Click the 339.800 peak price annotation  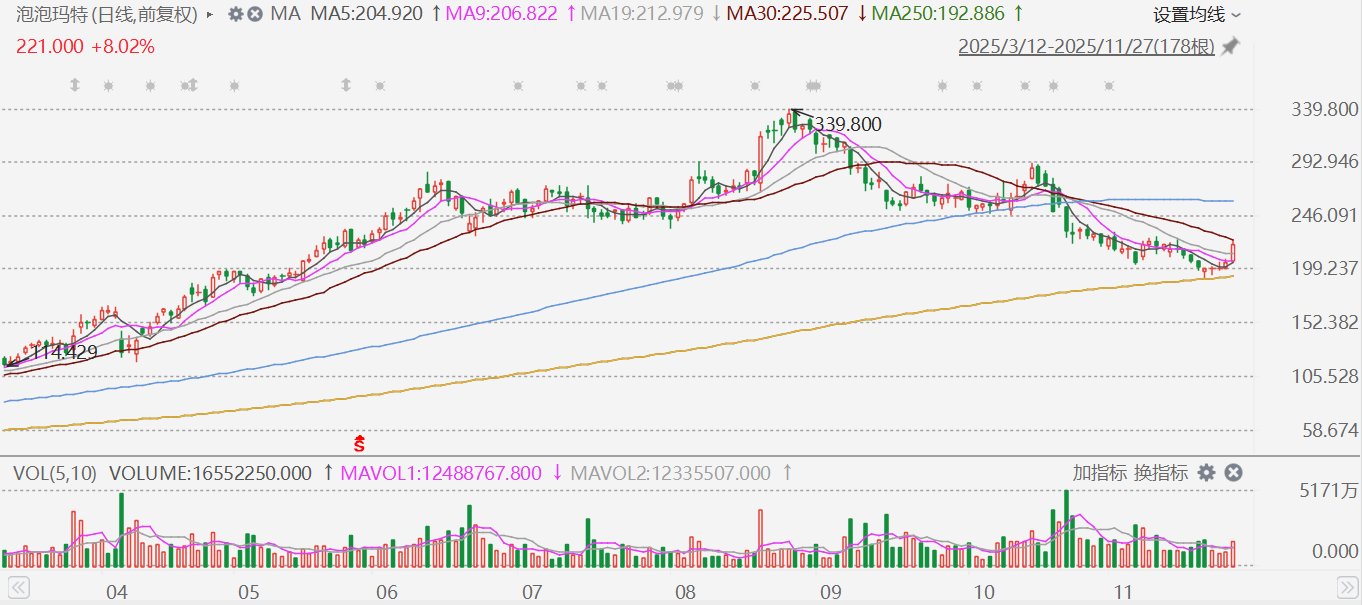[846, 124]
